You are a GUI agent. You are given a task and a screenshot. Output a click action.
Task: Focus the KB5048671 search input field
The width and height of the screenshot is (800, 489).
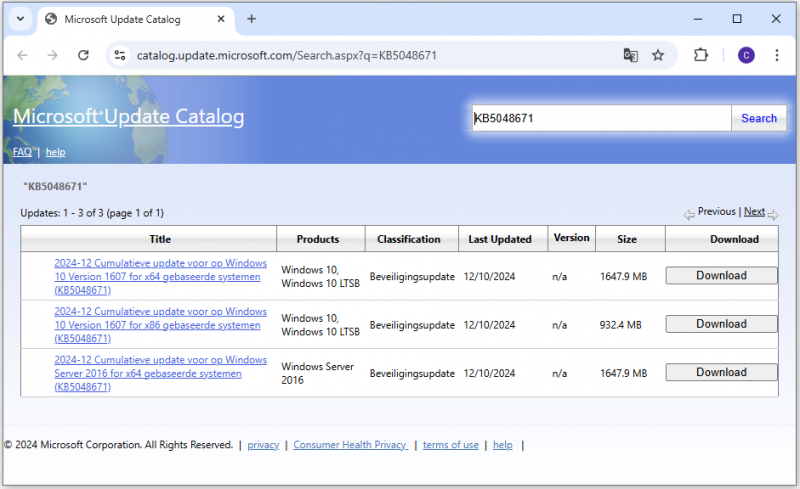click(602, 118)
